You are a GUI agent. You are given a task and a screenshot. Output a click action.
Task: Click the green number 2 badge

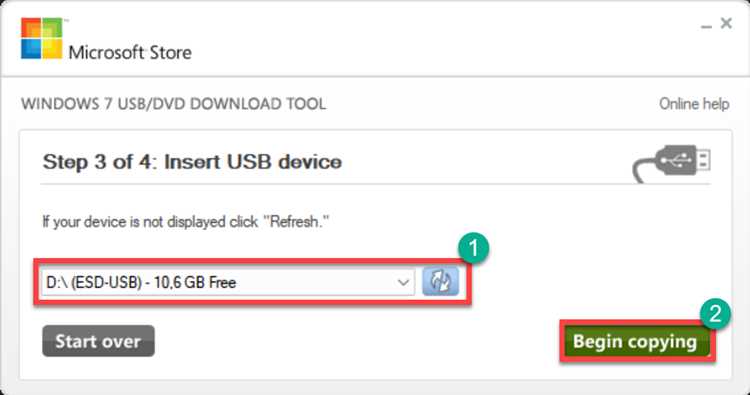click(x=715, y=314)
